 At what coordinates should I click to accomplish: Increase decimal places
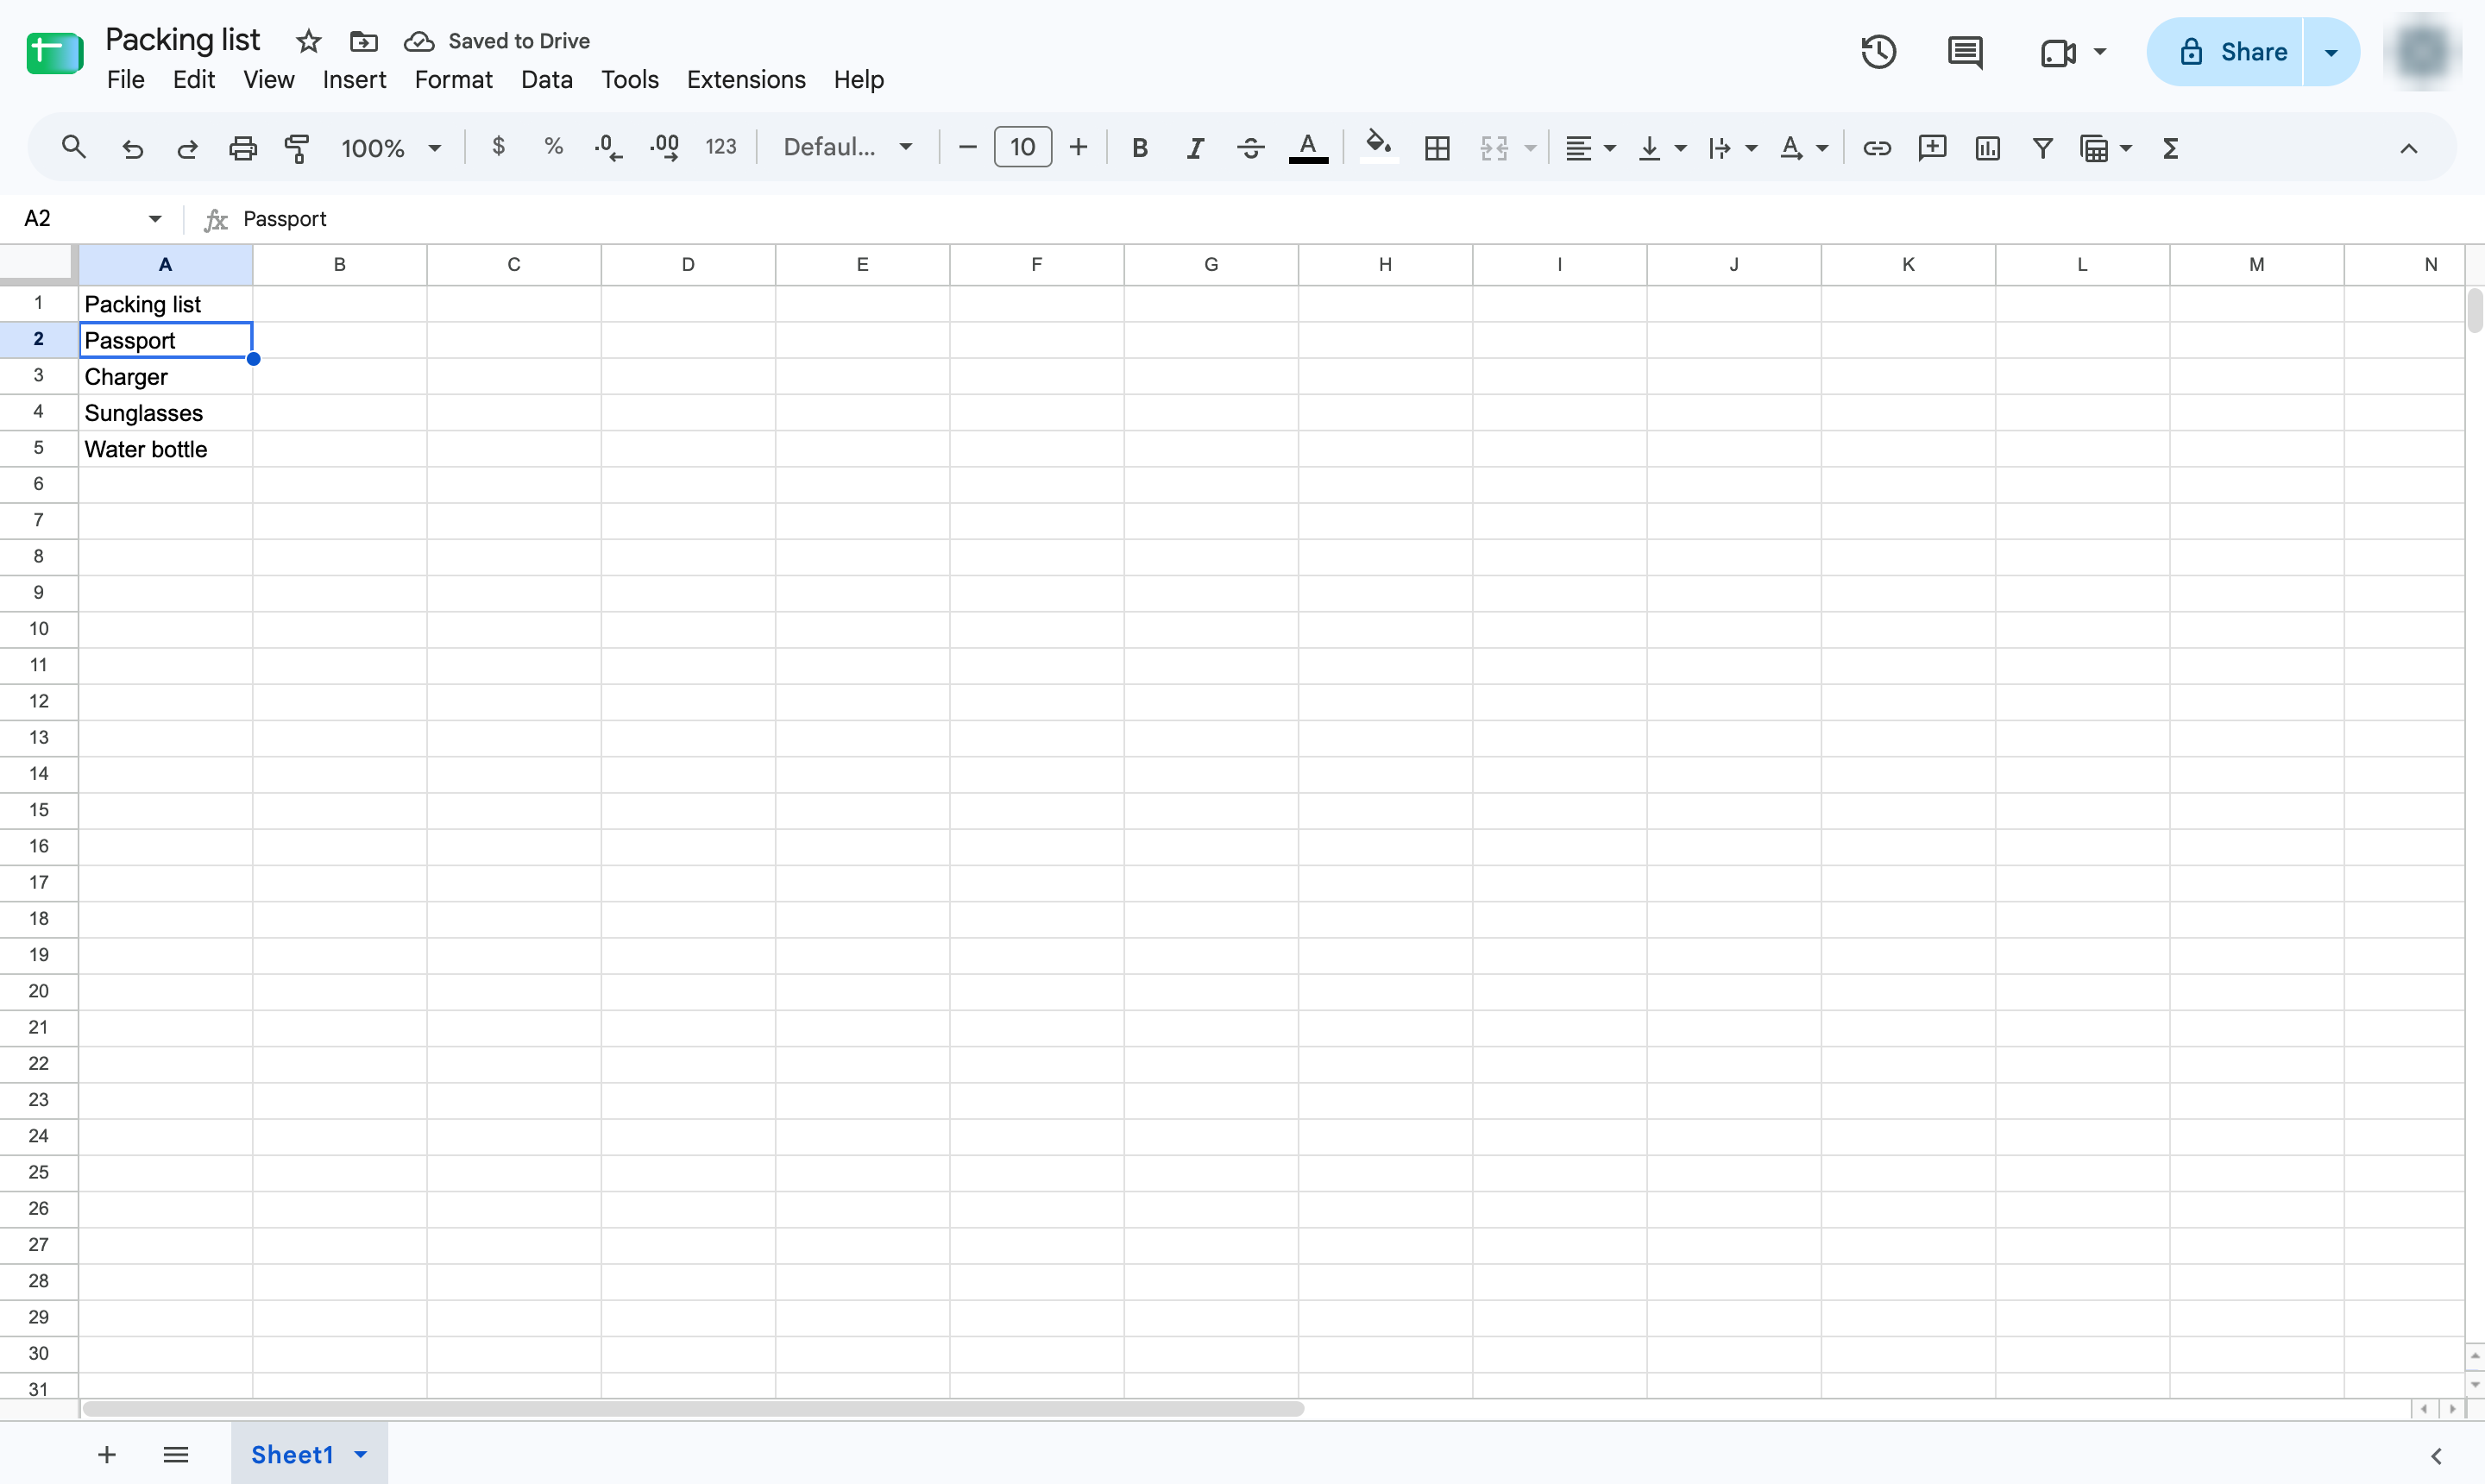[664, 148]
